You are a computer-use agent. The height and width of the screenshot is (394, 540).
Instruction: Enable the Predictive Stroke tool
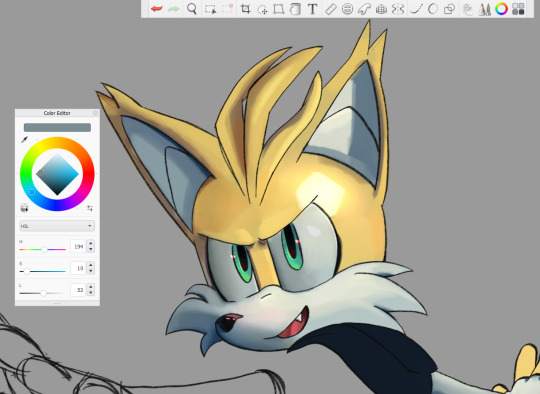tap(433, 9)
